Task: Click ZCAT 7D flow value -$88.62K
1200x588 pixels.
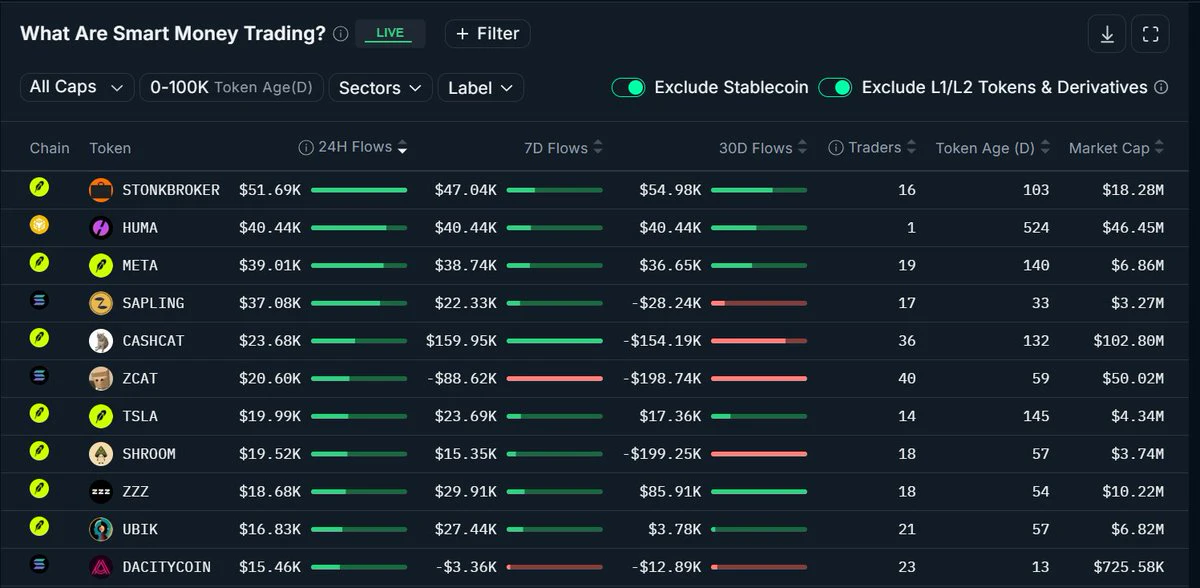Action: (461, 378)
